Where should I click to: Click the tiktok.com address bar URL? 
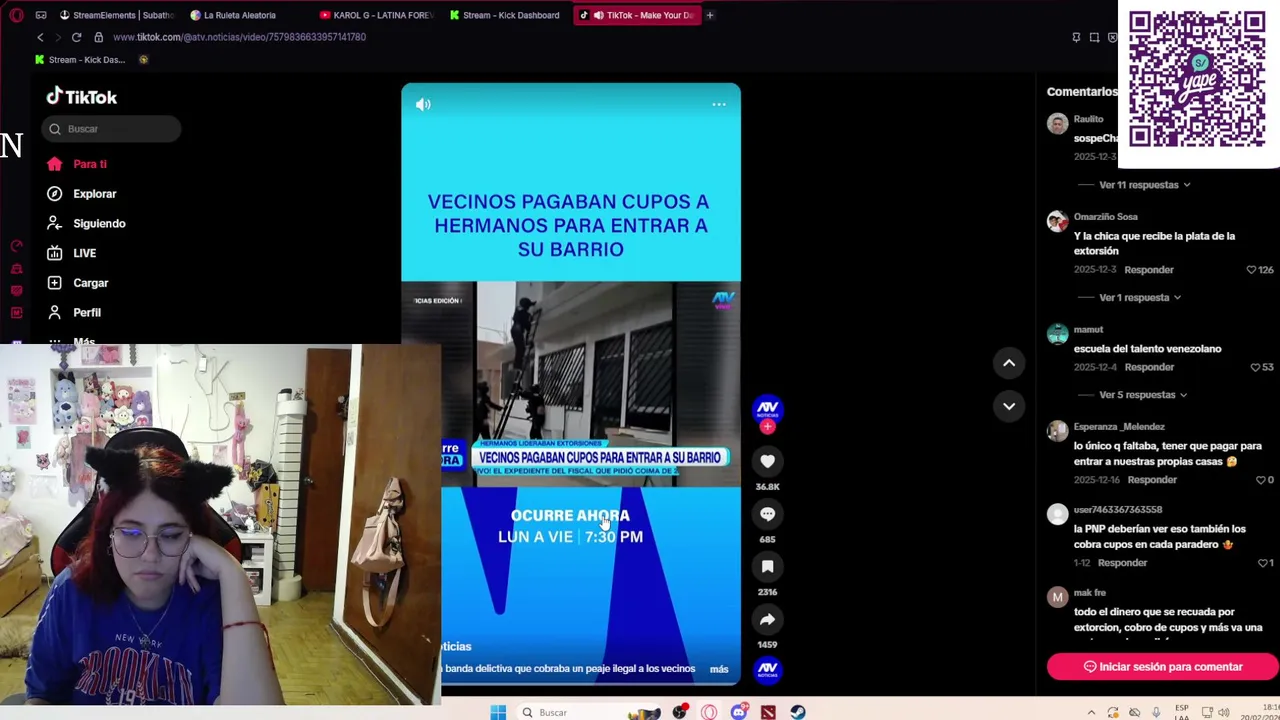(x=239, y=37)
